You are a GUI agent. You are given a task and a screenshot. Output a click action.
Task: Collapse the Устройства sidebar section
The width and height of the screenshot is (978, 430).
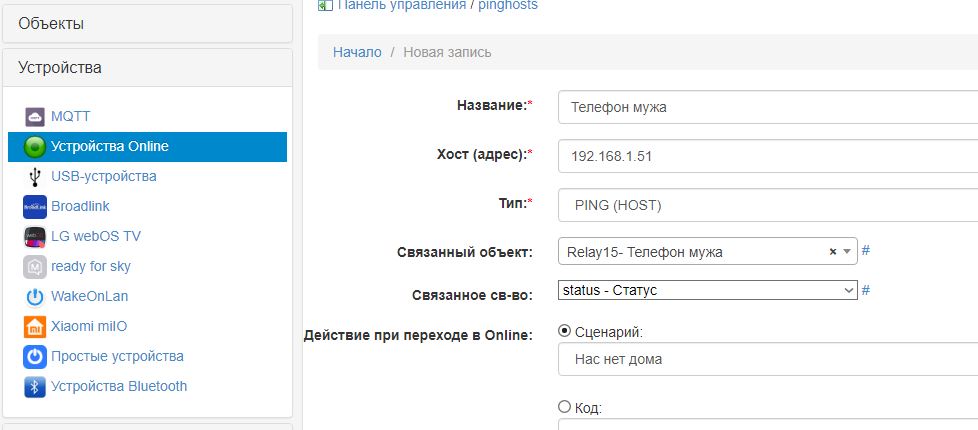tap(147, 67)
